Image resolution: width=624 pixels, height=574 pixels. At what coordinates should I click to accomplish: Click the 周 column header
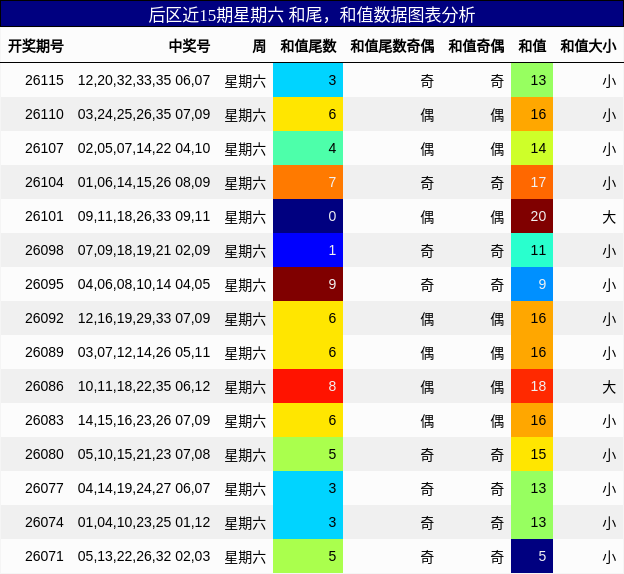pos(259,46)
